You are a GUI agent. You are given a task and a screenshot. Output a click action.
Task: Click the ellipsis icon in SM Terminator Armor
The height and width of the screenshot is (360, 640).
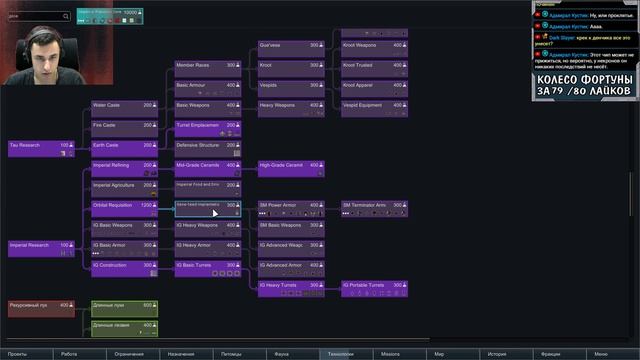click(x=345, y=213)
